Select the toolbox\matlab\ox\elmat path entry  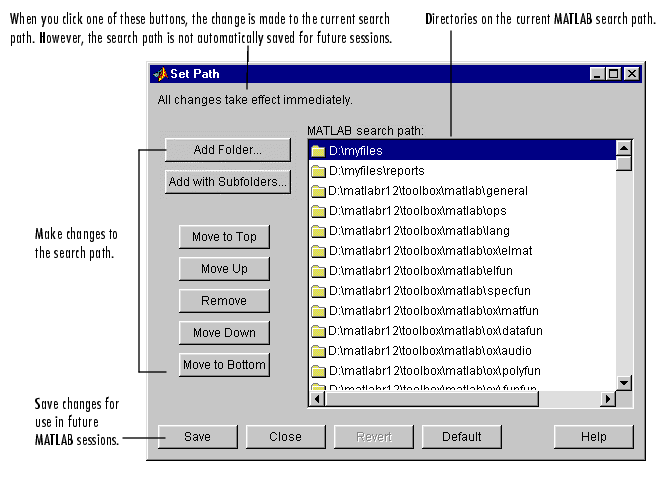(462, 251)
